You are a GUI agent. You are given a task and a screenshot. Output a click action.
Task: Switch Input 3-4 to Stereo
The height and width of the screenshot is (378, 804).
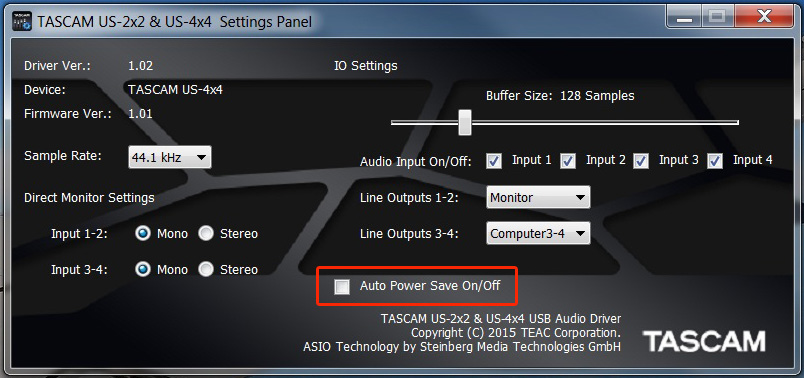tap(206, 269)
